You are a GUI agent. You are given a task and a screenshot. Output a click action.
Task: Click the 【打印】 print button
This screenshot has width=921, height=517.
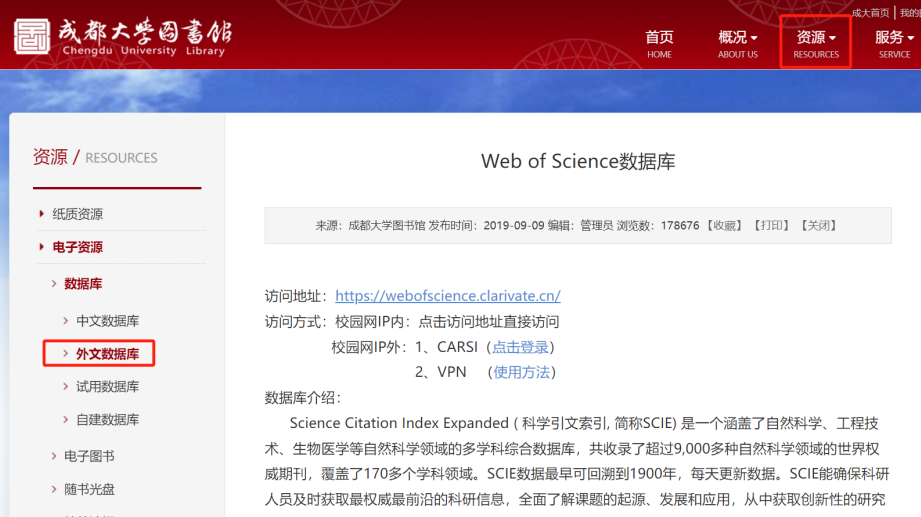[772, 226]
